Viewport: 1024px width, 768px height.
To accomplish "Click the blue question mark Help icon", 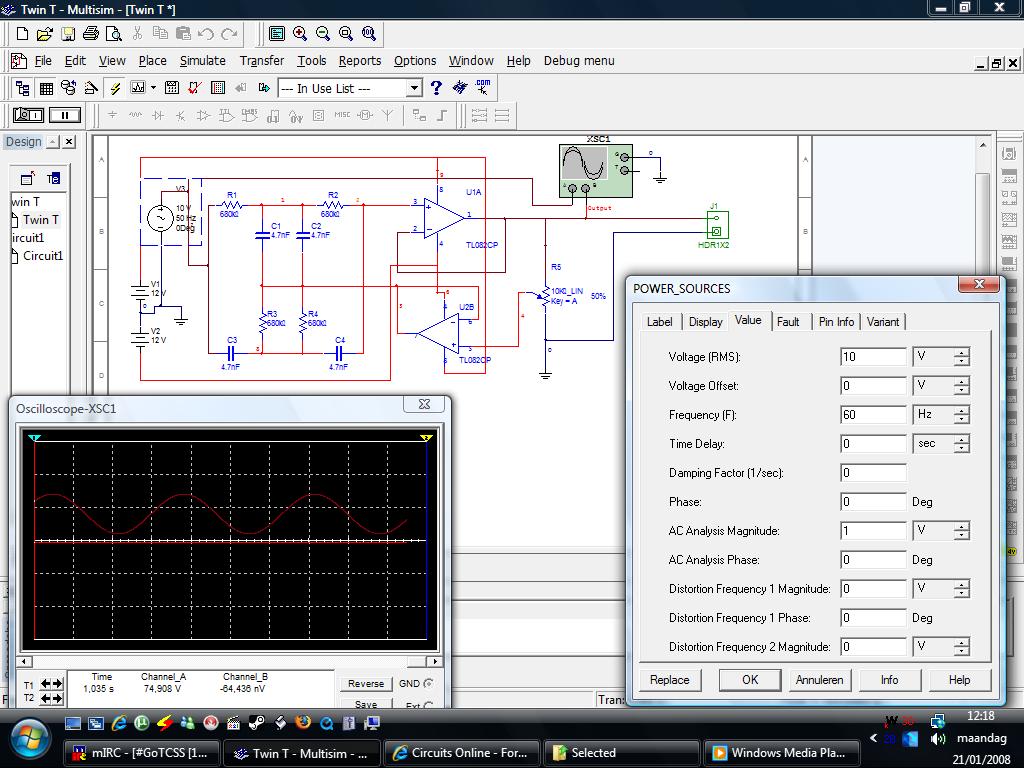I will pos(436,88).
